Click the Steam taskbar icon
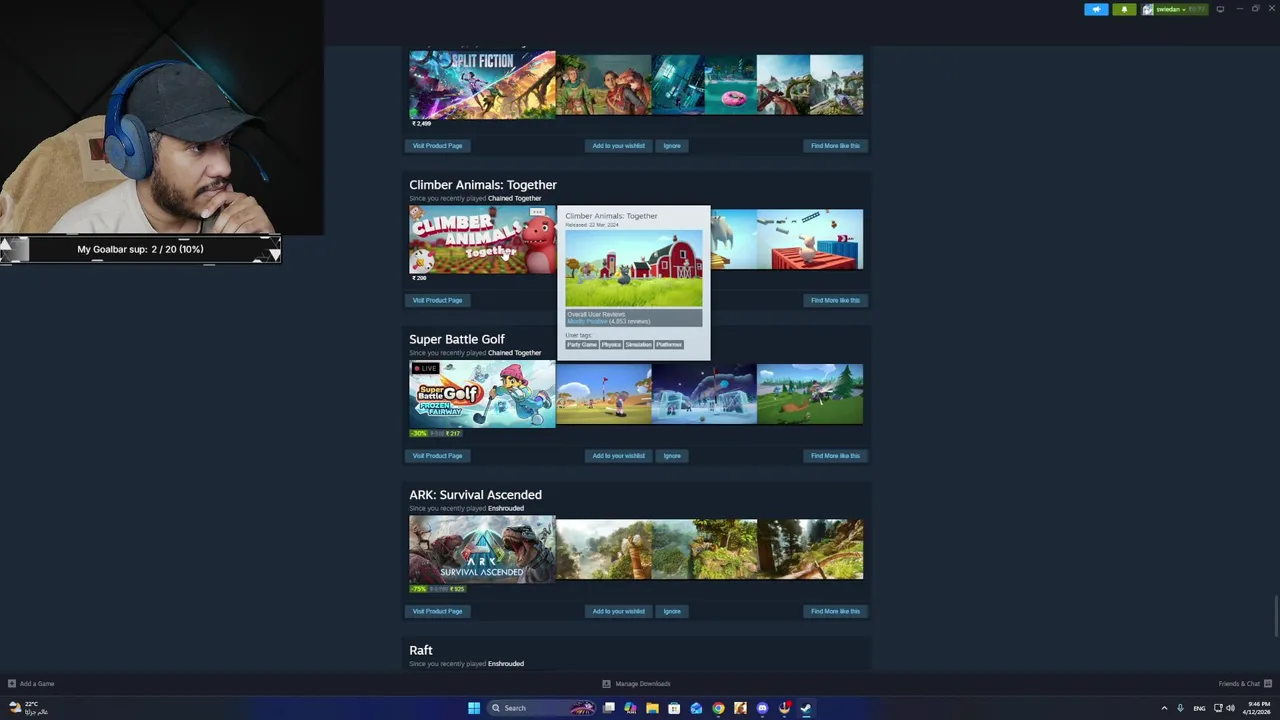 806,708
